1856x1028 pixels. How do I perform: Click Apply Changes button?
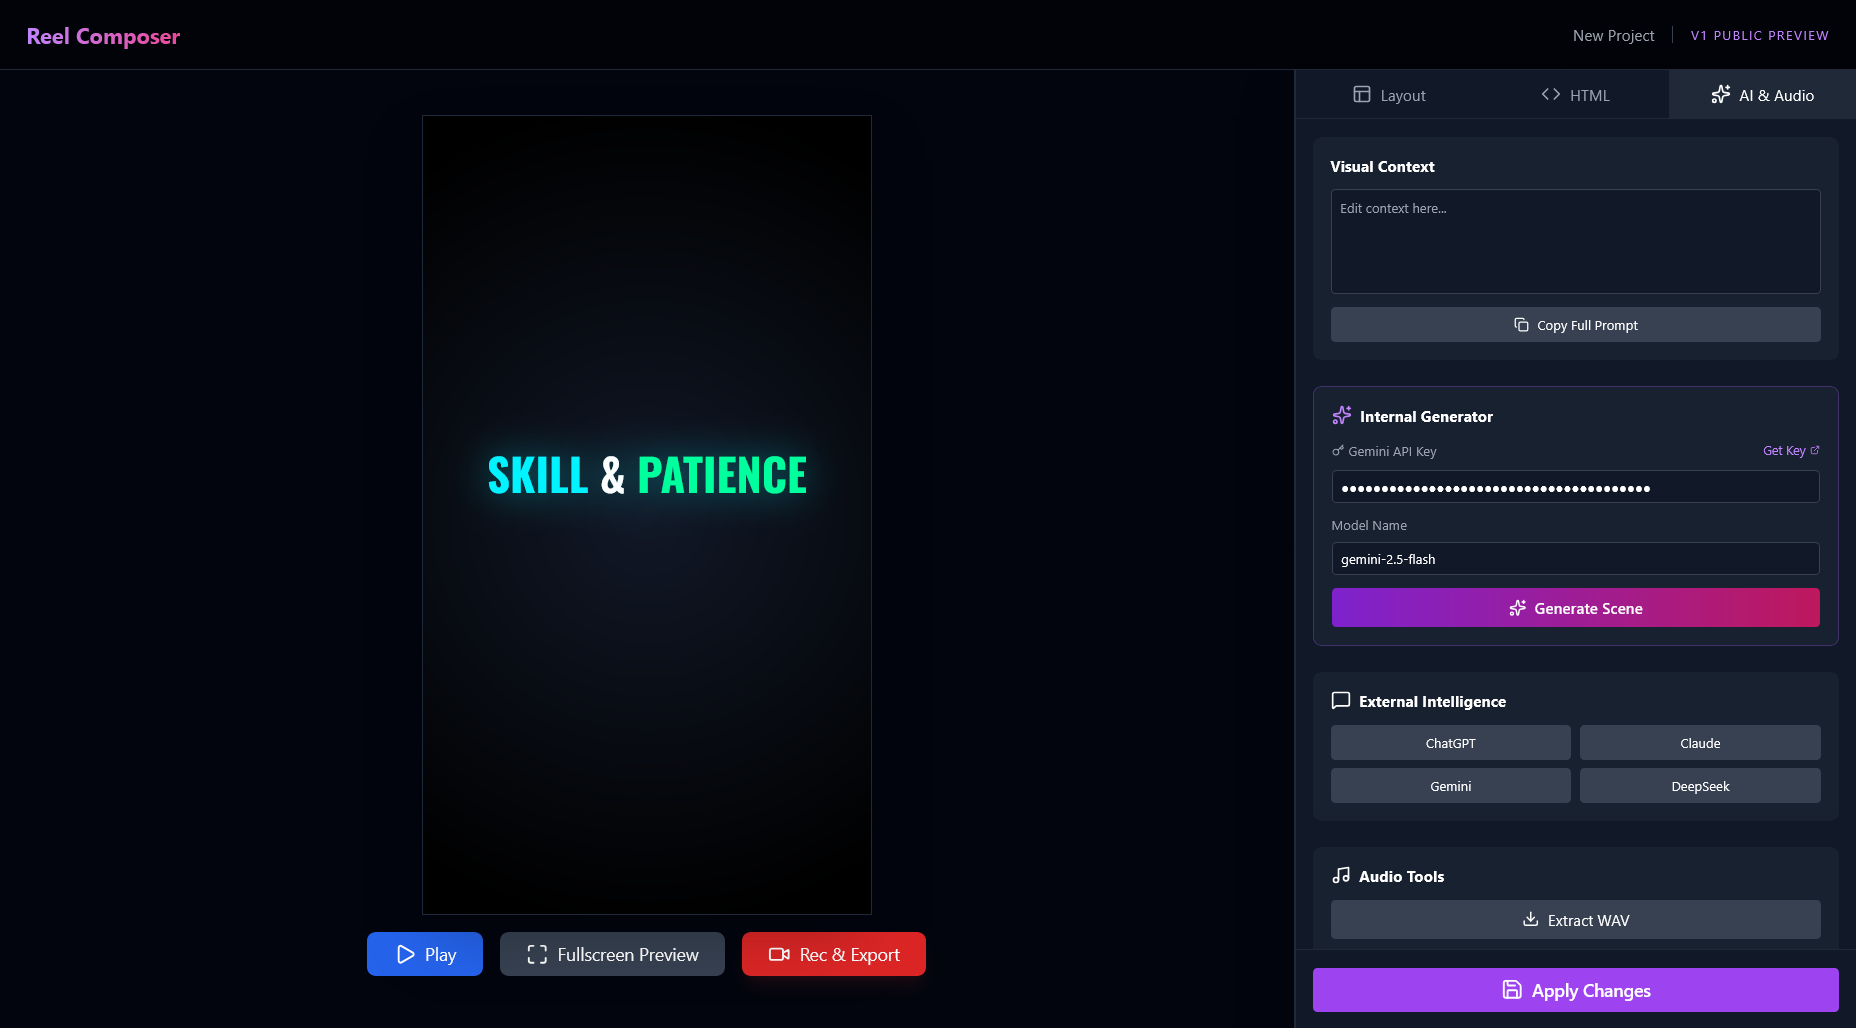[x=1575, y=990]
